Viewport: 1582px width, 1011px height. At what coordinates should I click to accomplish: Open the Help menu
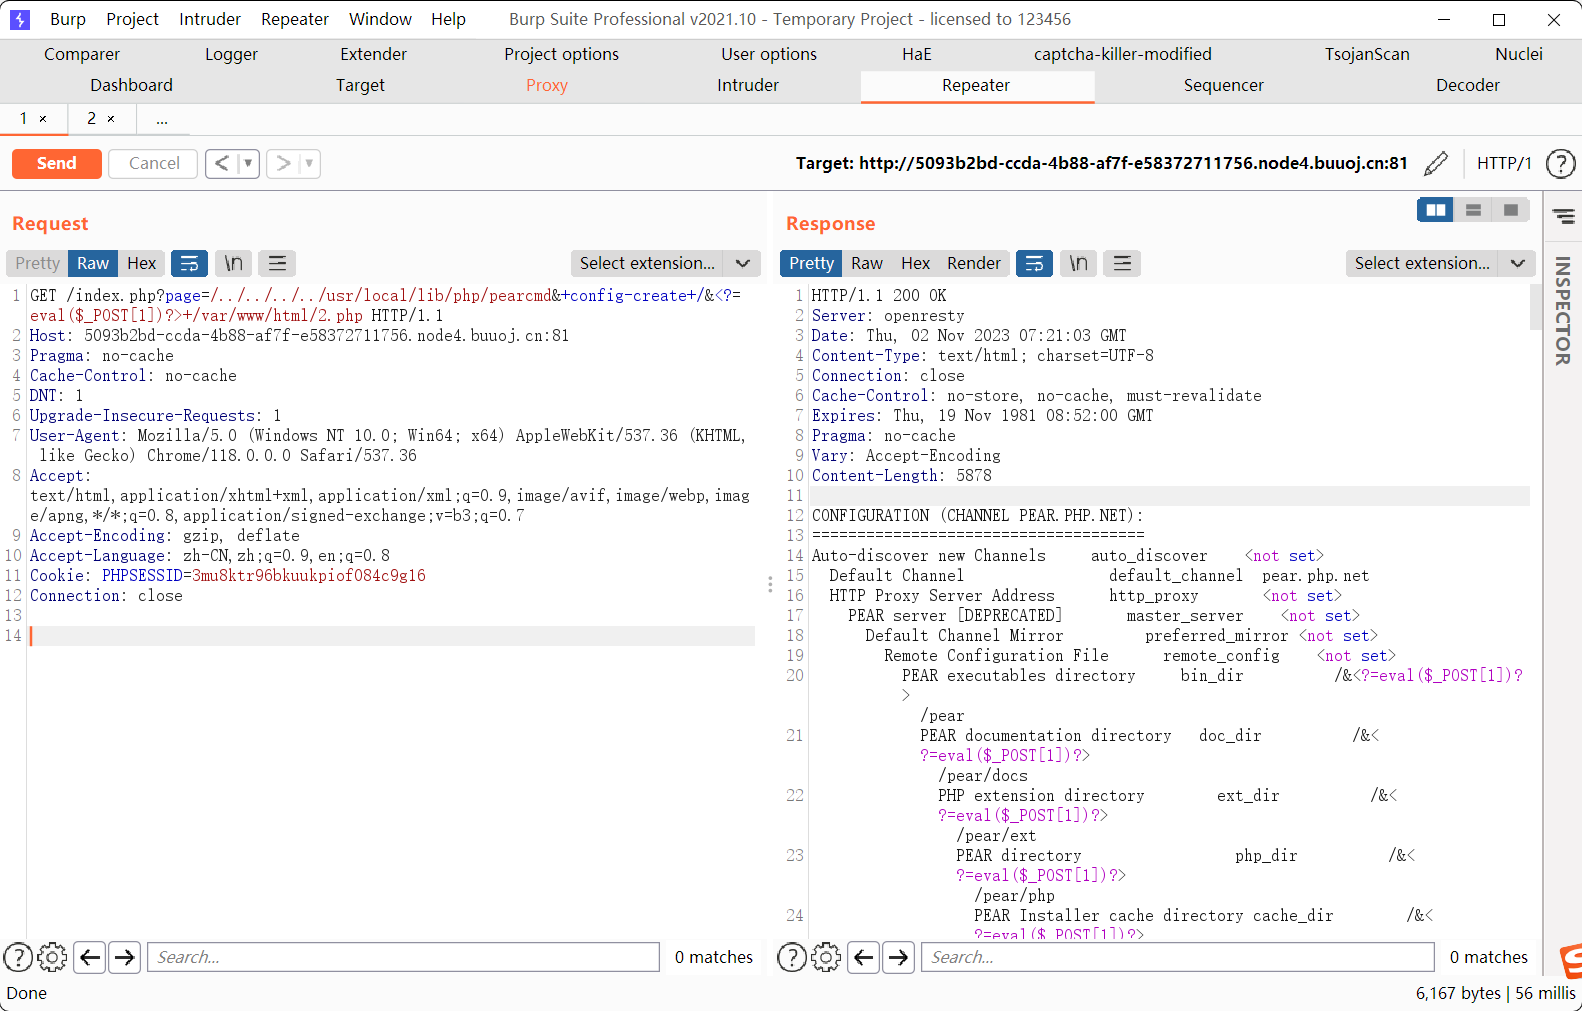tap(448, 19)
